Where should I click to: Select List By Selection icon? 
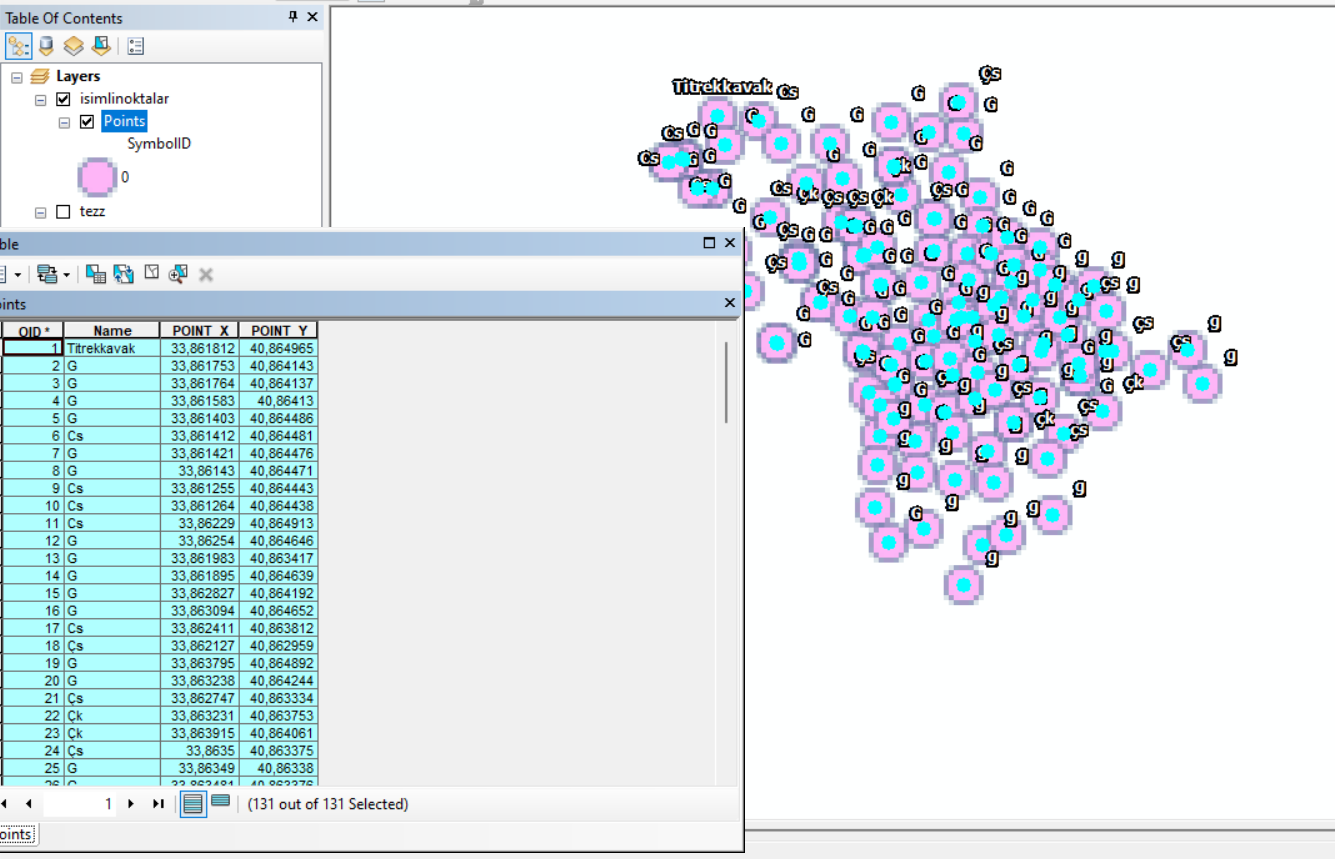[101, 46]
